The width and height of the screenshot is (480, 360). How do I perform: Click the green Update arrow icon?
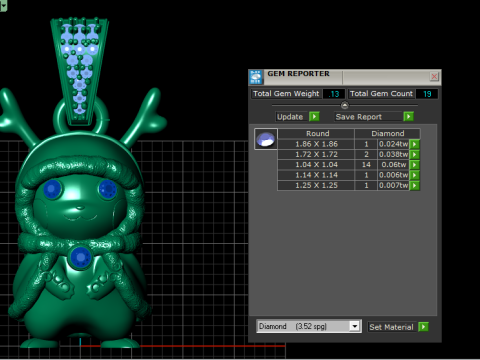(x=314, y=117)
